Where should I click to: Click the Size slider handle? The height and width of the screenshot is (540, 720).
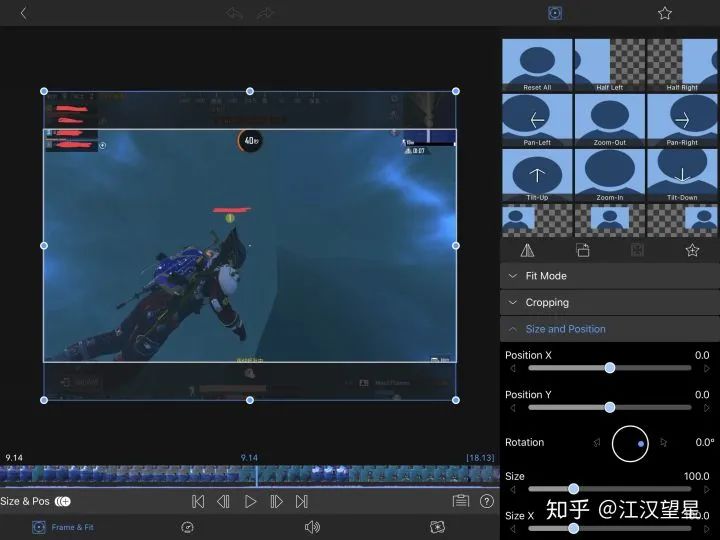574,489
